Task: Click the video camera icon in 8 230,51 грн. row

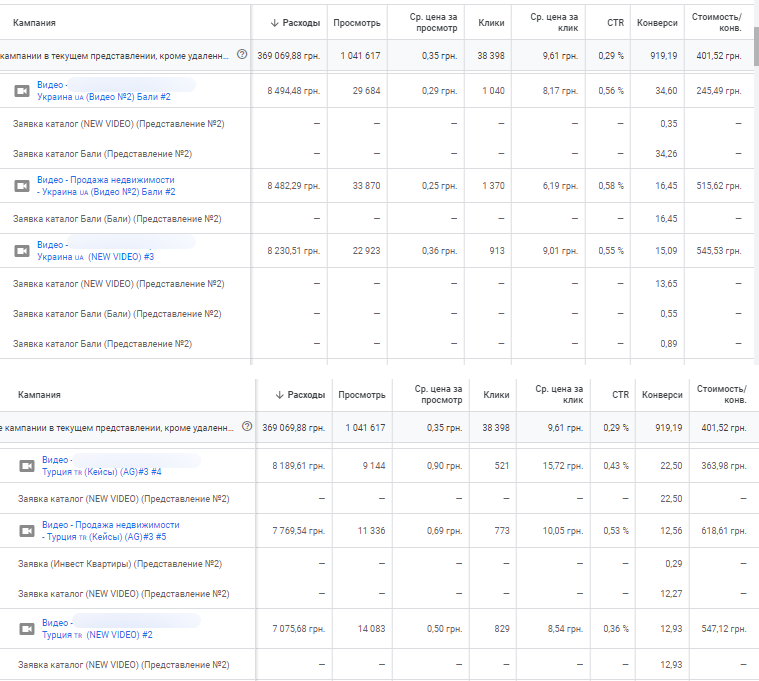Action: (x=22, y=251)
